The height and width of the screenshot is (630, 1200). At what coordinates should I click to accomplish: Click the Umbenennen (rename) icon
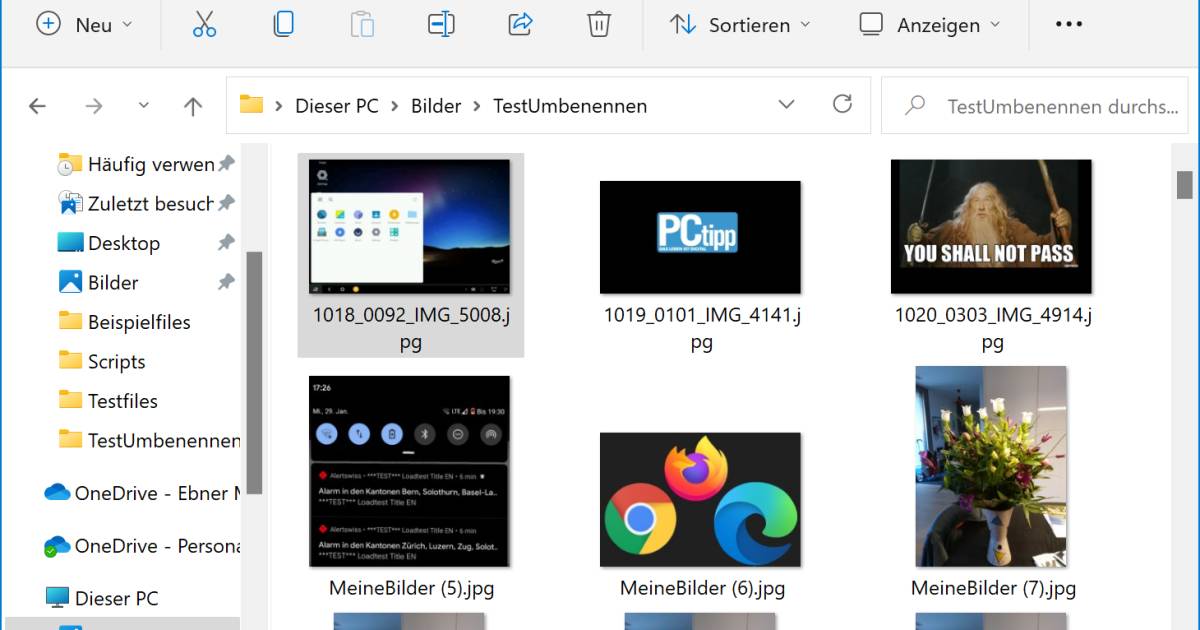coord(441,25)
